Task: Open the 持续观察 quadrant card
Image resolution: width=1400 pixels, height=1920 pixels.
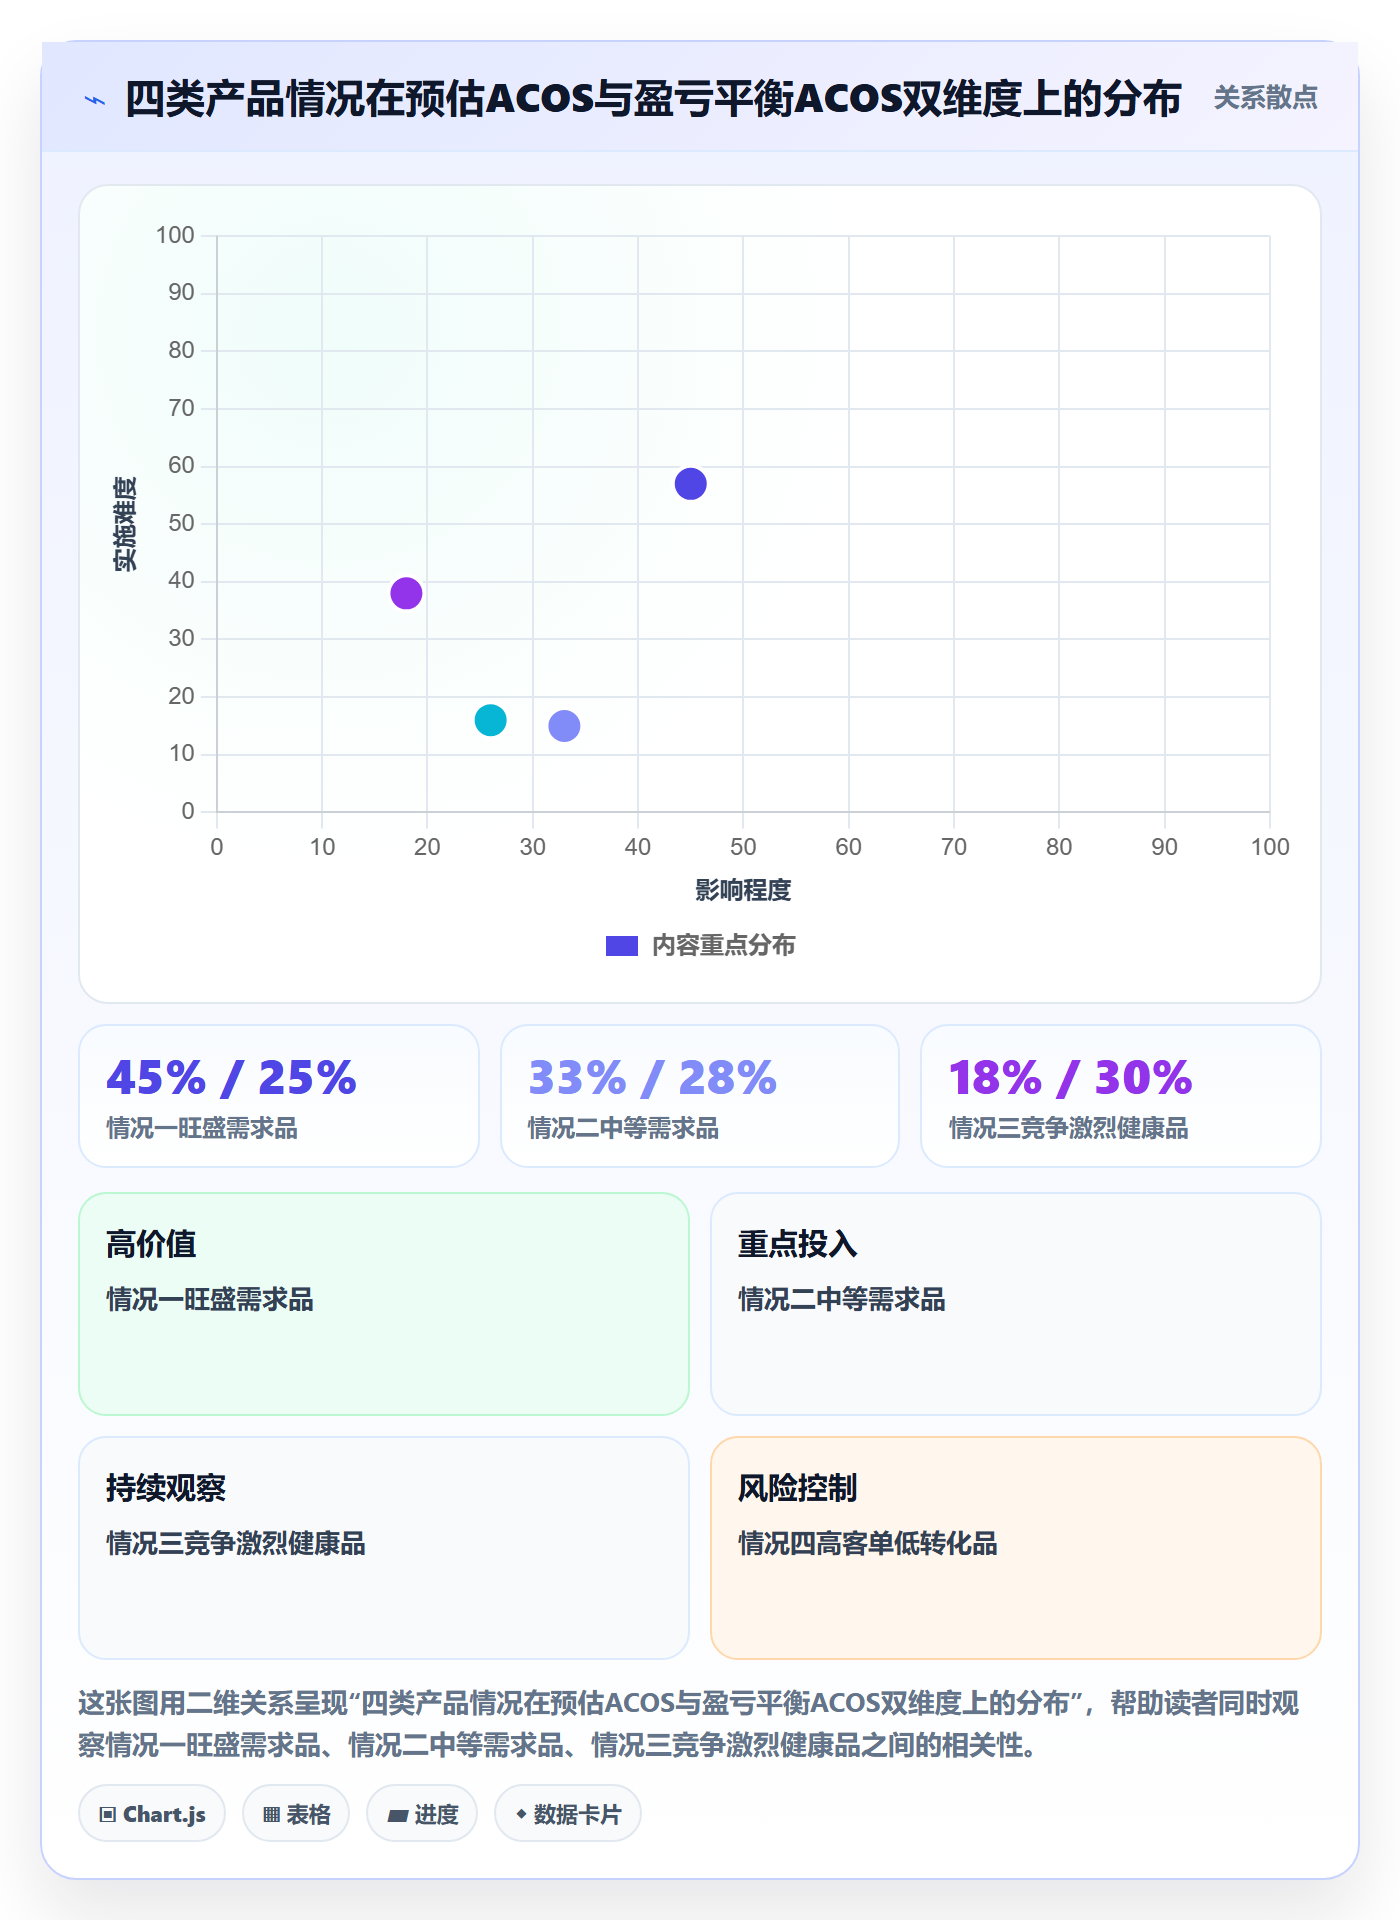Action: tap(384, 1548)
